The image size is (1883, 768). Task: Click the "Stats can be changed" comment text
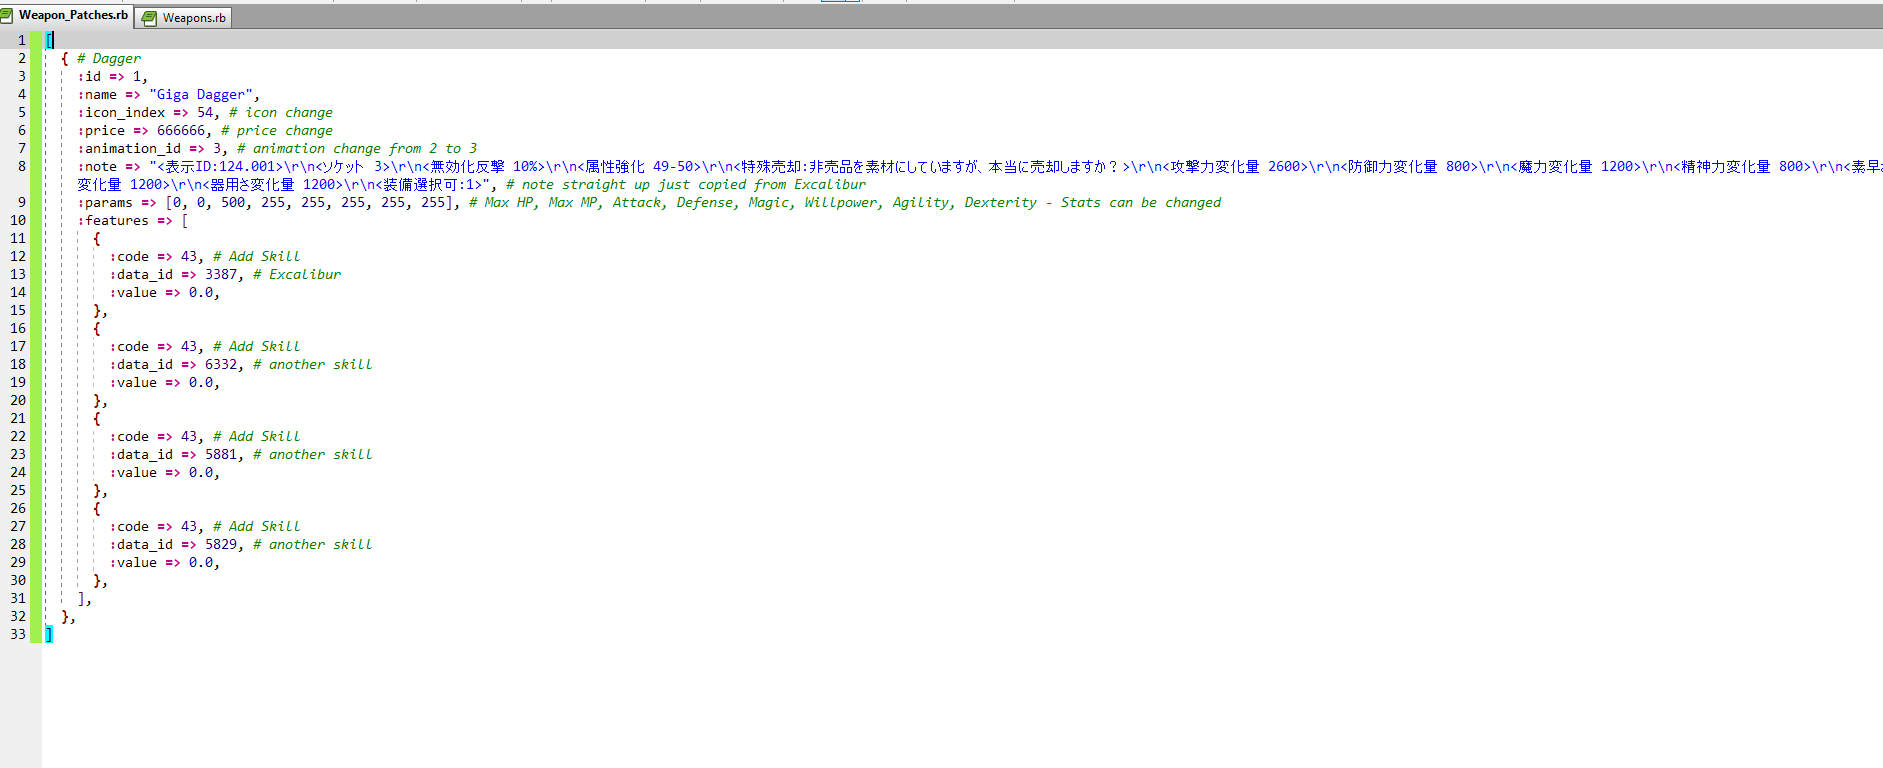click(x=1141, y=202)
